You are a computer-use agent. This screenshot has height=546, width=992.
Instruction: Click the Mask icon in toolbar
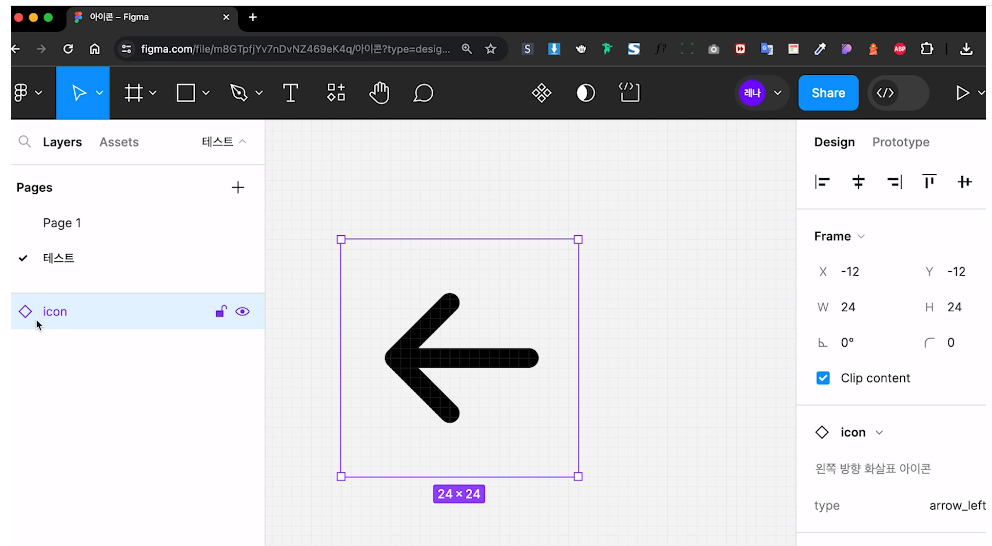[x=586, y=93]
